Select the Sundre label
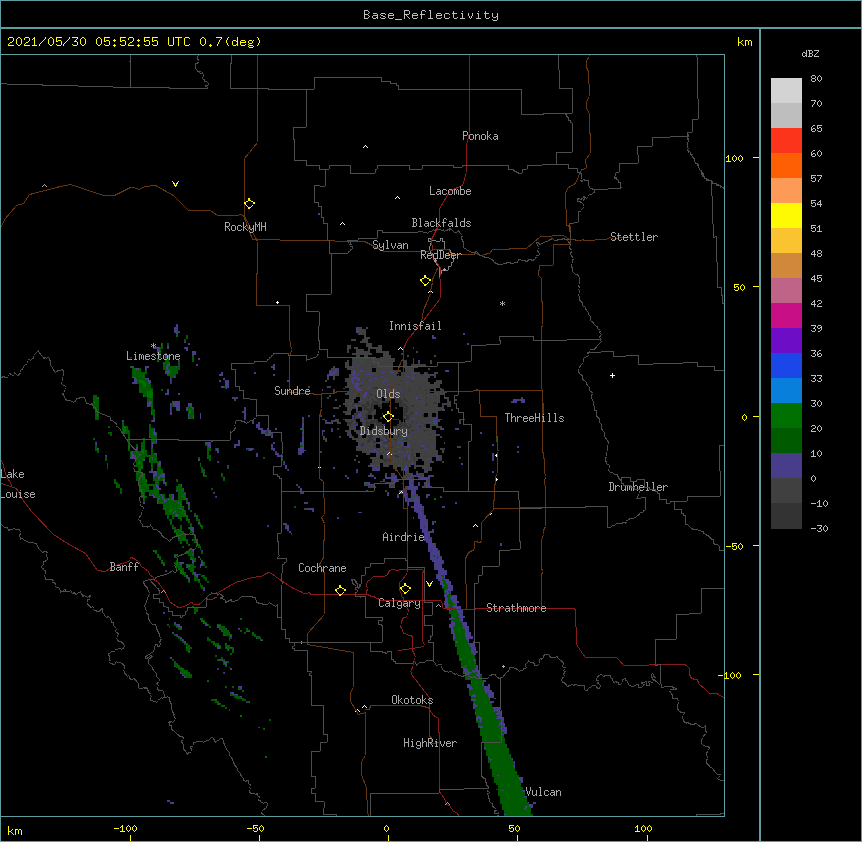The height and width of the screenshot is (842, 862). [x=292, y=391]
